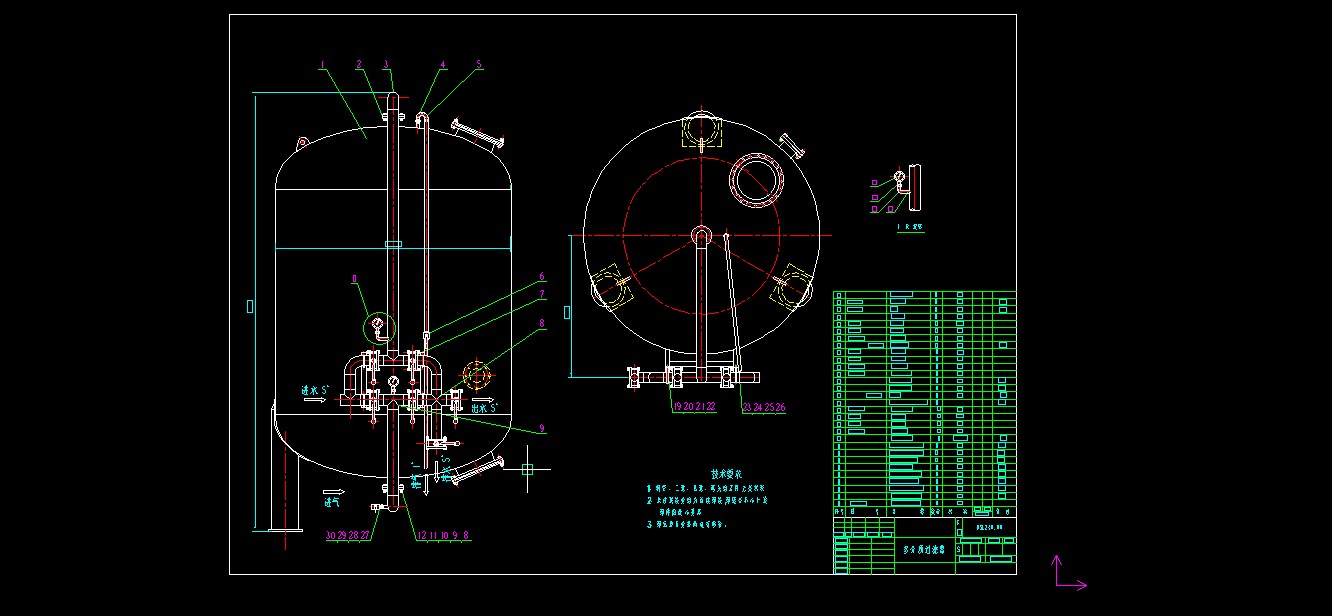Click the UCS axis icon
This screenshot has width=1332, height=616.
1069,573
